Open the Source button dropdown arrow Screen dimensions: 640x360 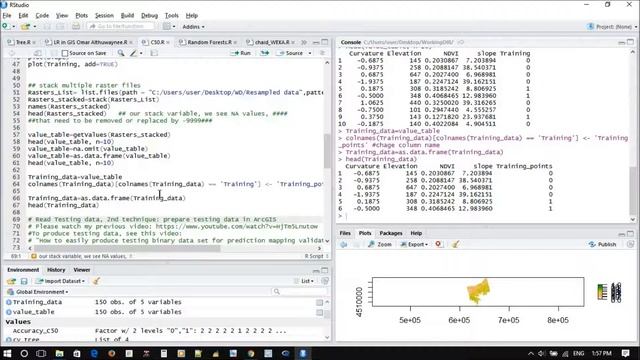click(310, 53)
